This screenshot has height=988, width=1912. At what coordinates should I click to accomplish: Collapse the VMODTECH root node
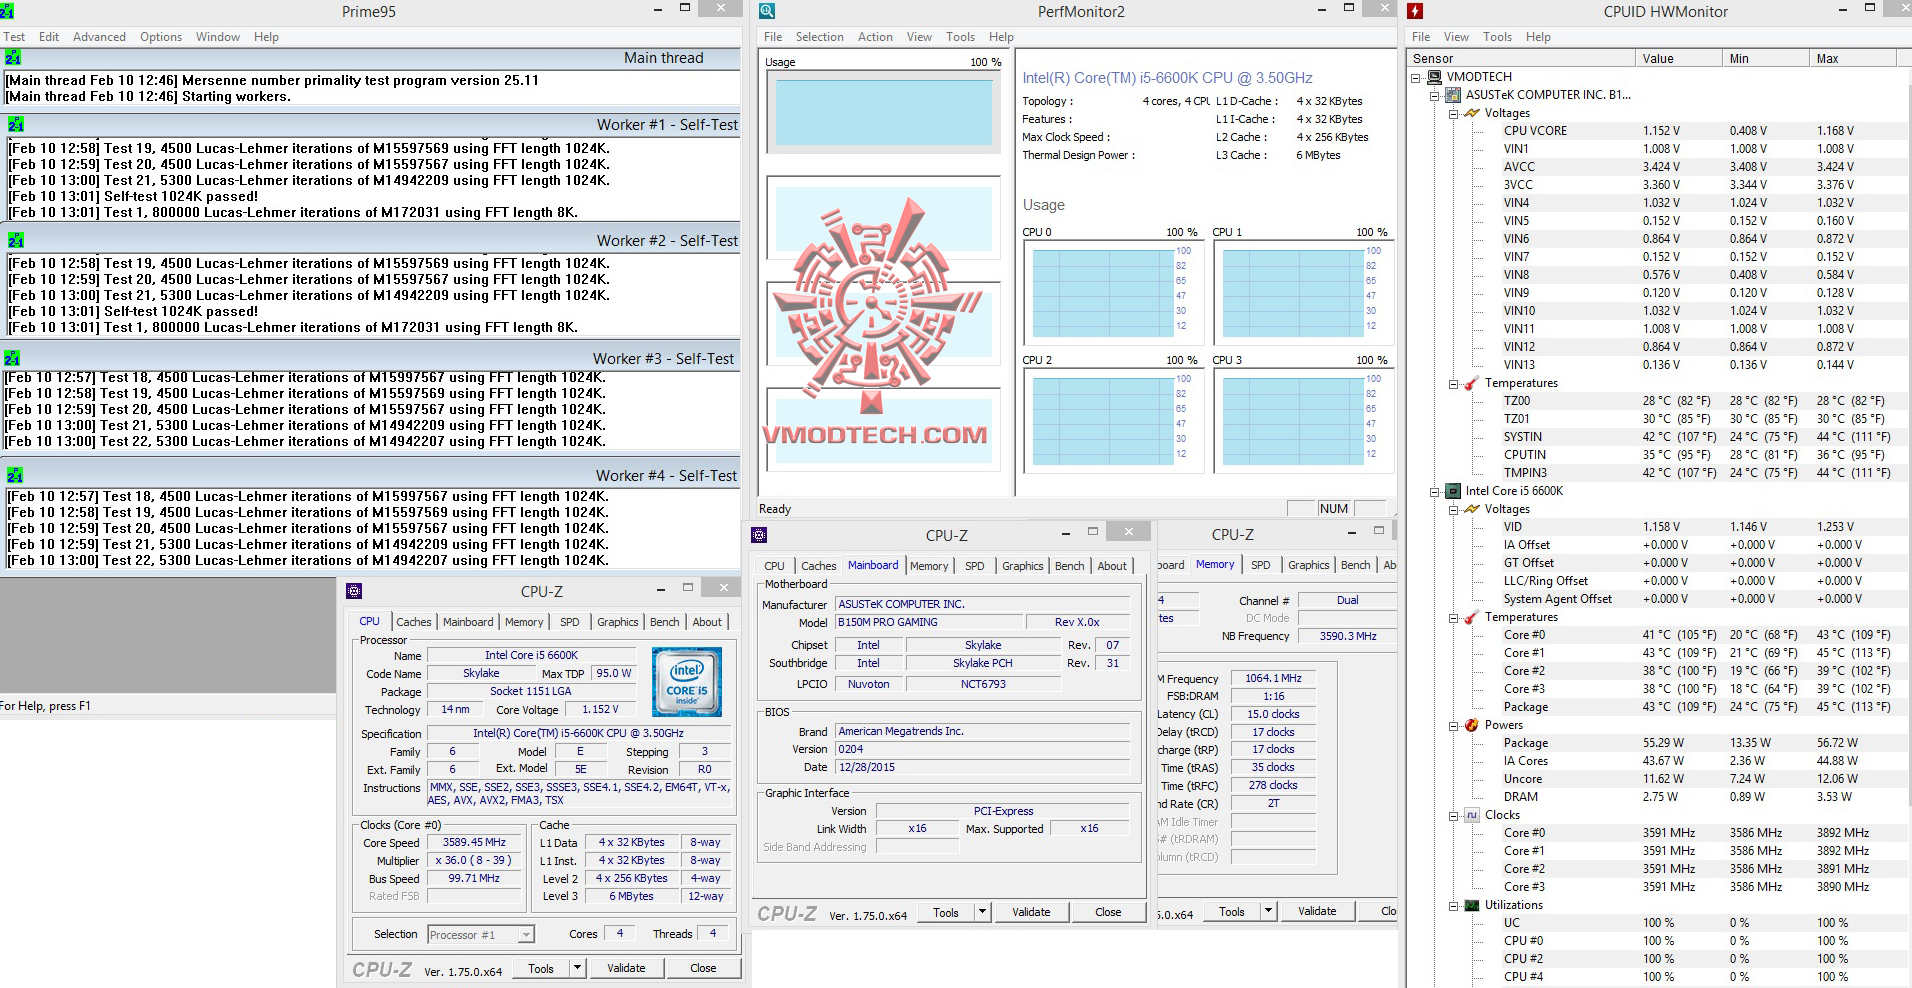1416,77
